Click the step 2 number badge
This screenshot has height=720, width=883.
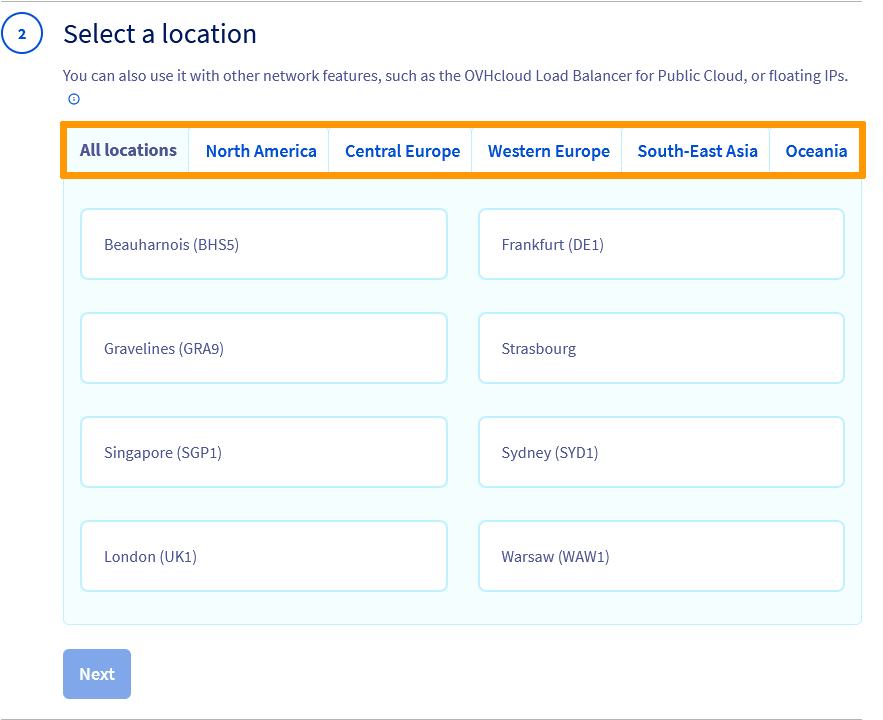(x=22, y=35)
